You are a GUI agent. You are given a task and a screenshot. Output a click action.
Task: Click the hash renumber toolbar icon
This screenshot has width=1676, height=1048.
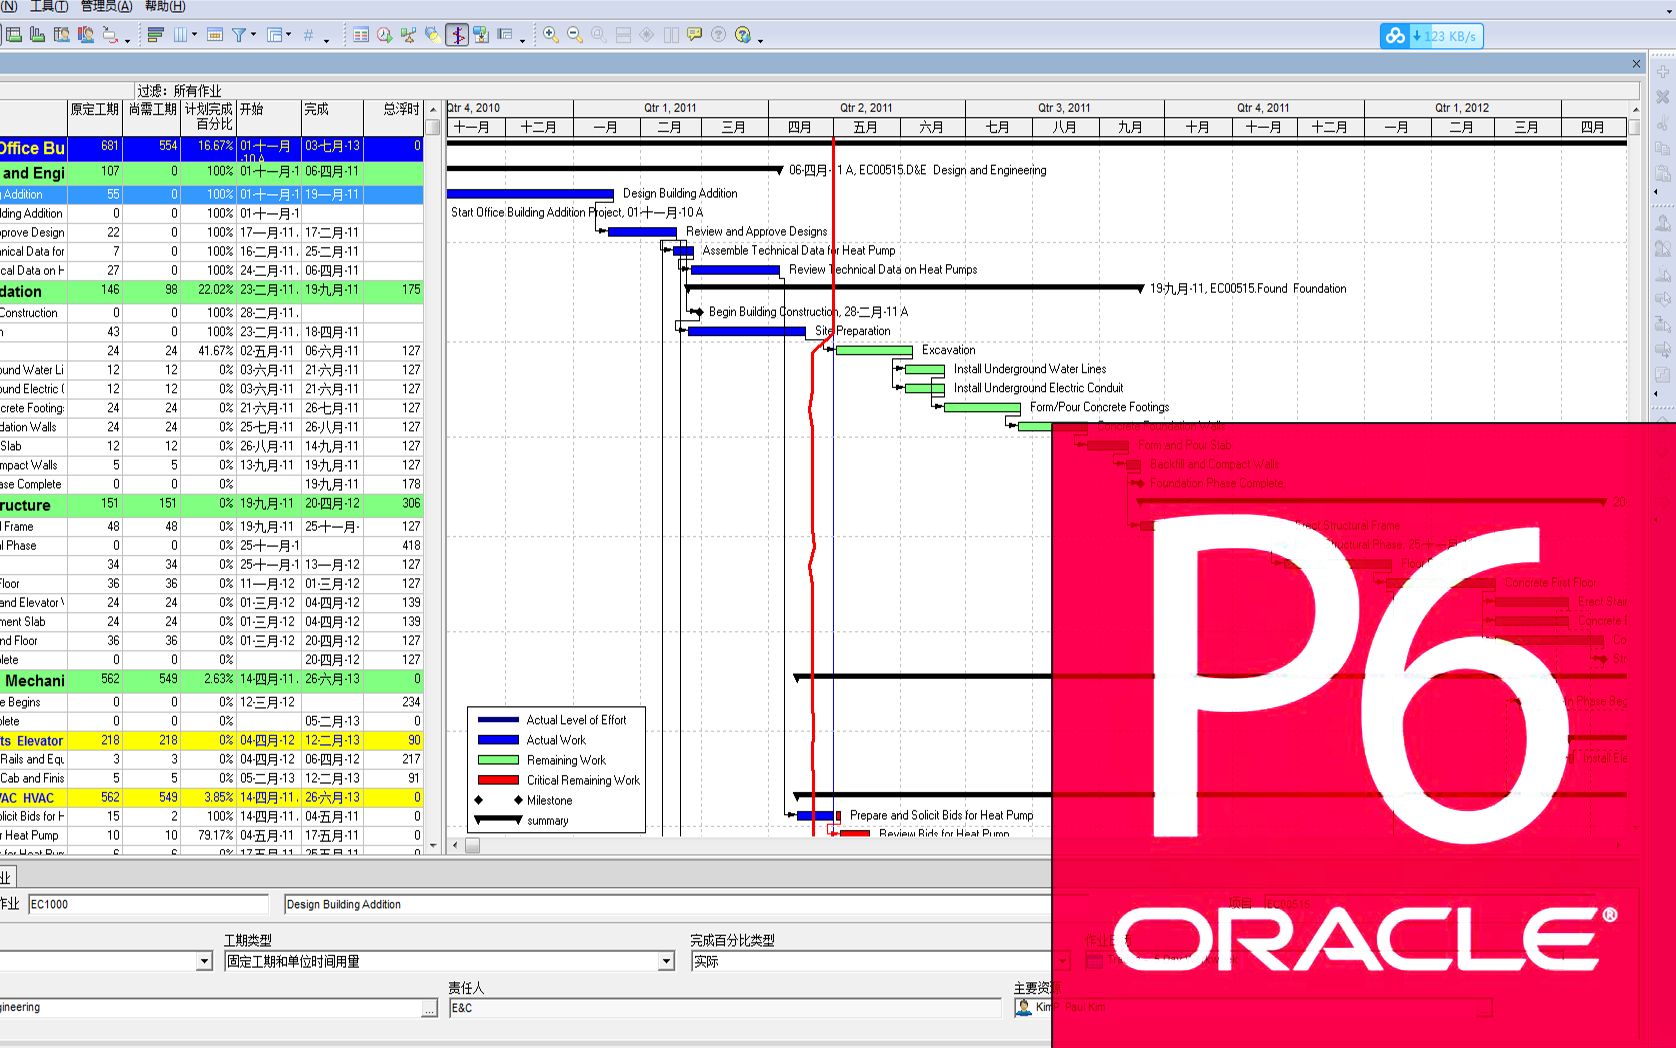[x=309, y=35]
